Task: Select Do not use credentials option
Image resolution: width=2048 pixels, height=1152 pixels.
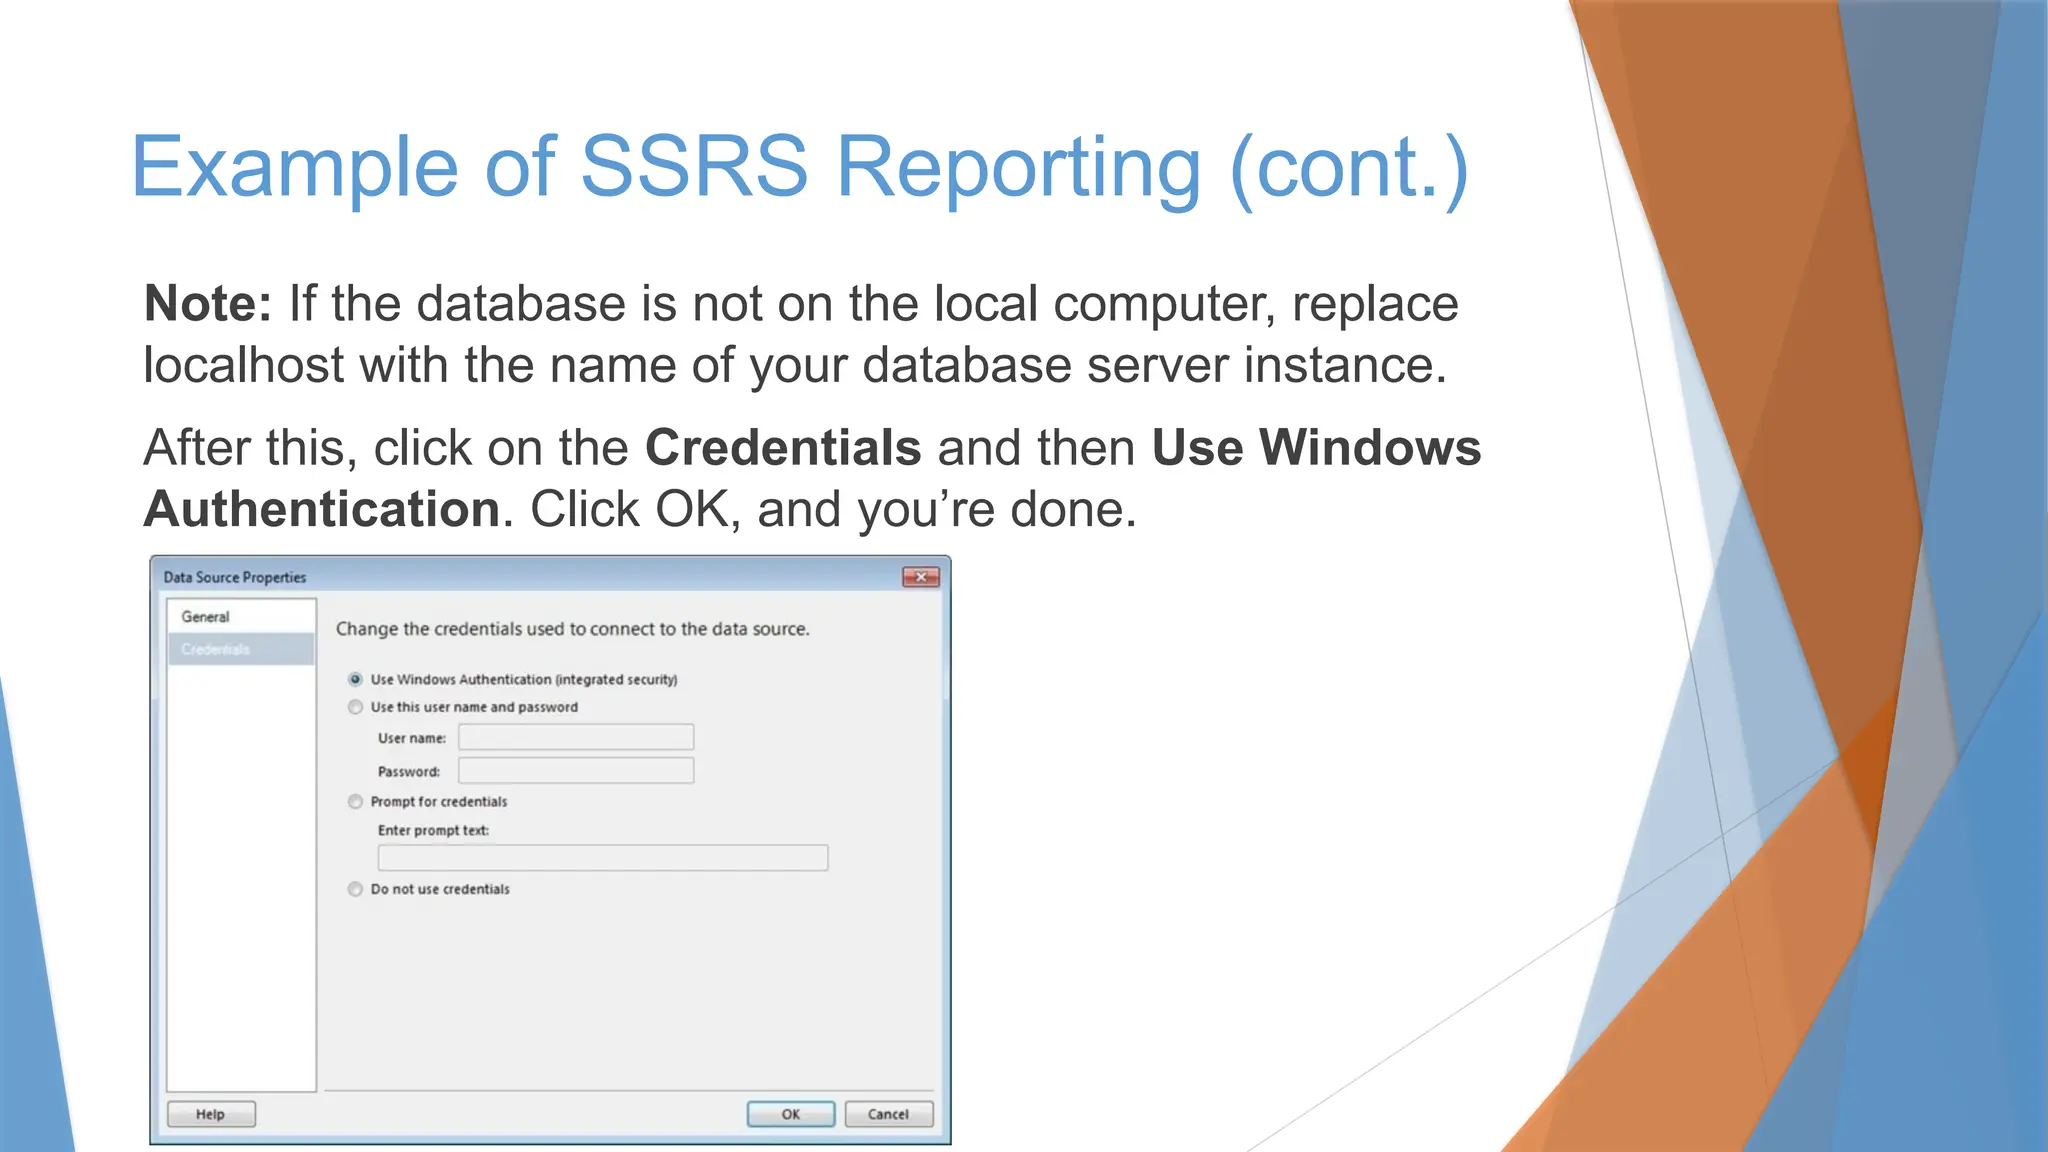Action: (355, 889)
